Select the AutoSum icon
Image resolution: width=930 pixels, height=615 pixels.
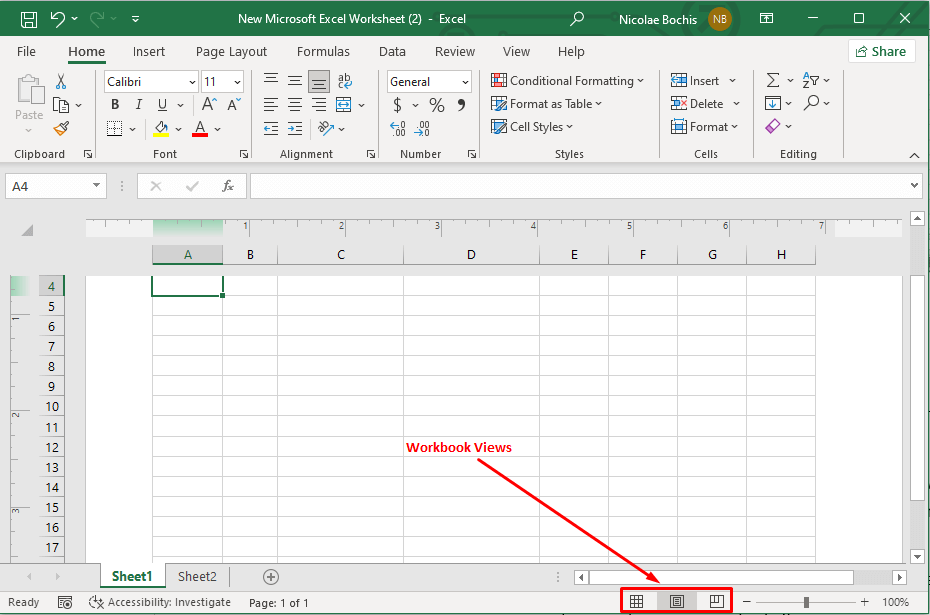click(773, 80)
